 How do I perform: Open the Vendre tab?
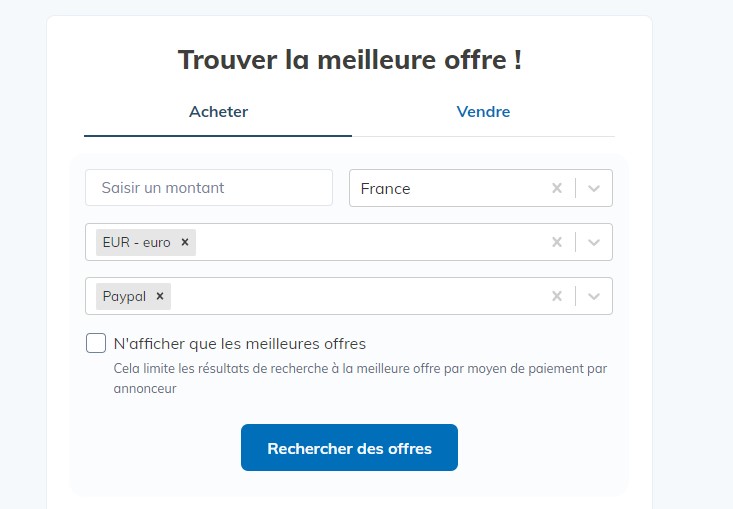483,112
